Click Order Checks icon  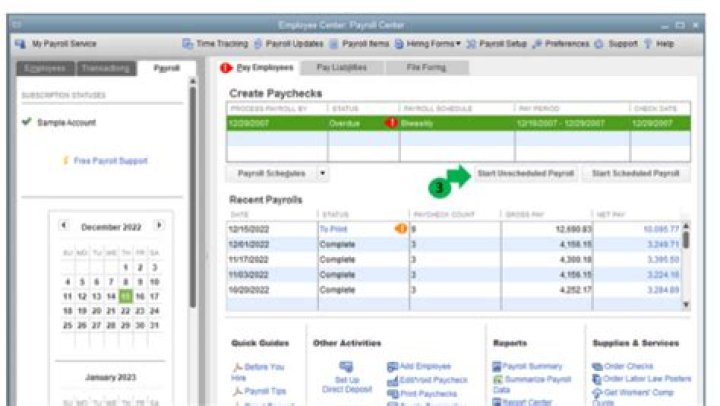(x=597, y=366)
